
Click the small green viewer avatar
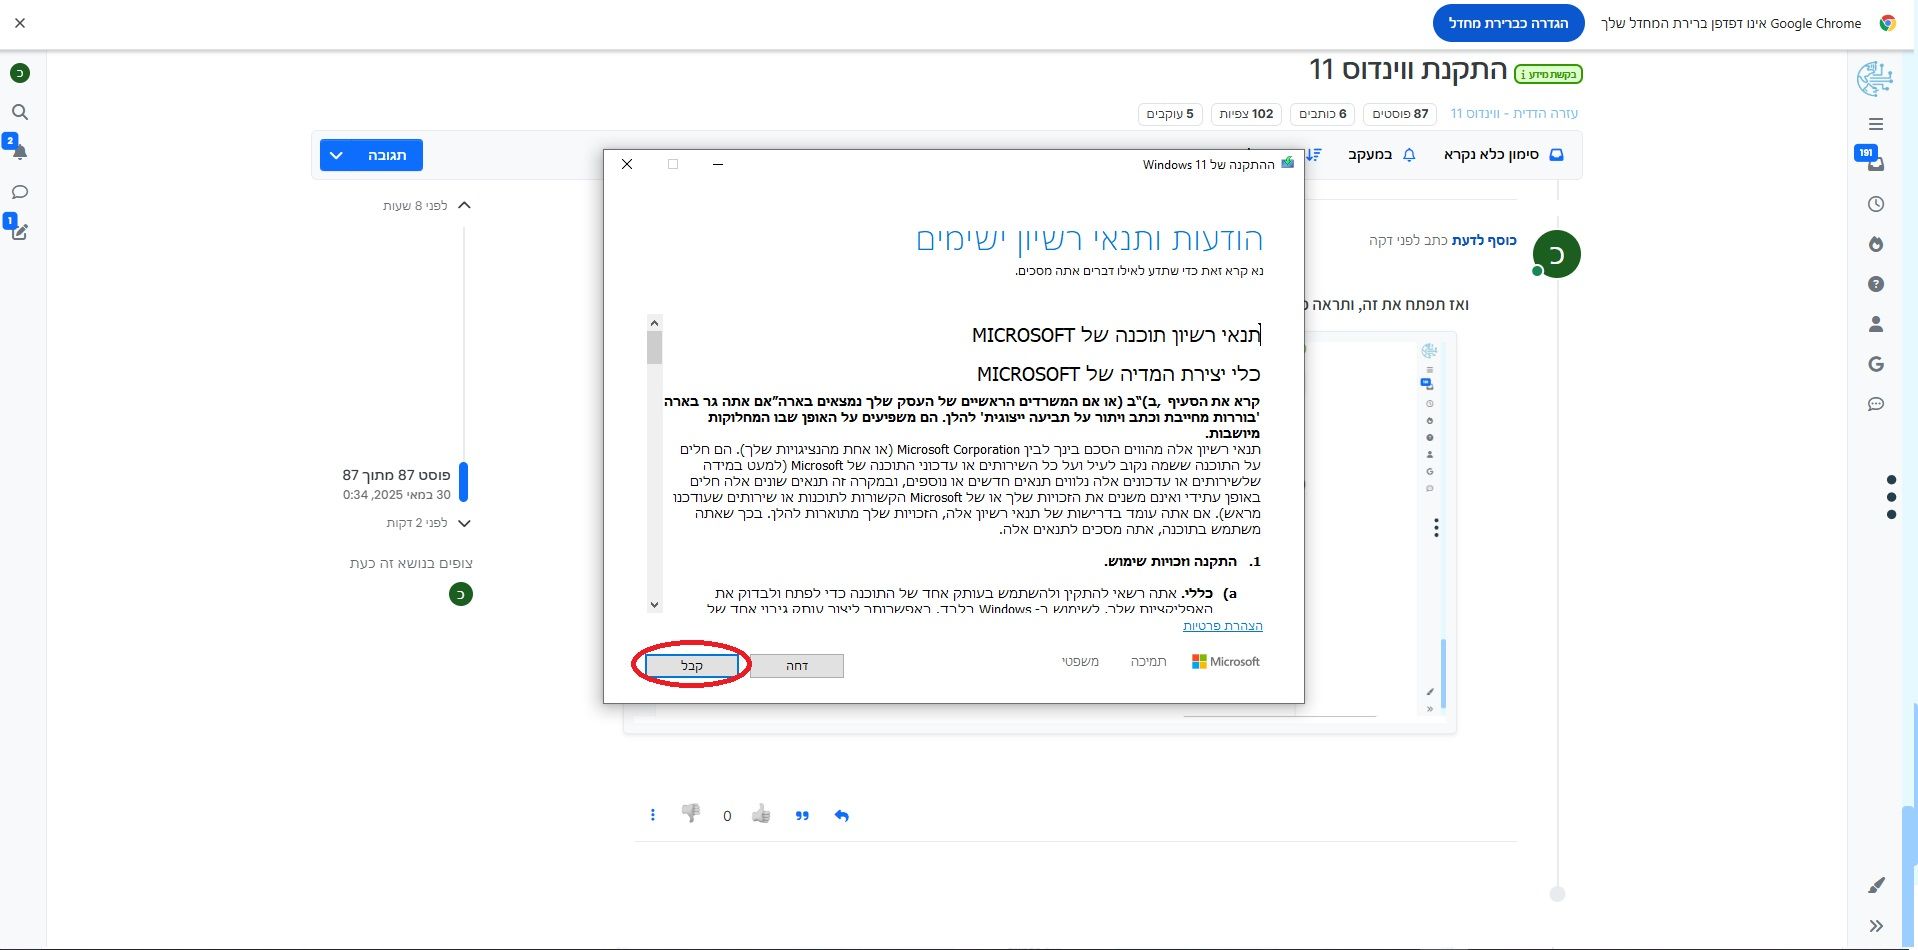461,594
